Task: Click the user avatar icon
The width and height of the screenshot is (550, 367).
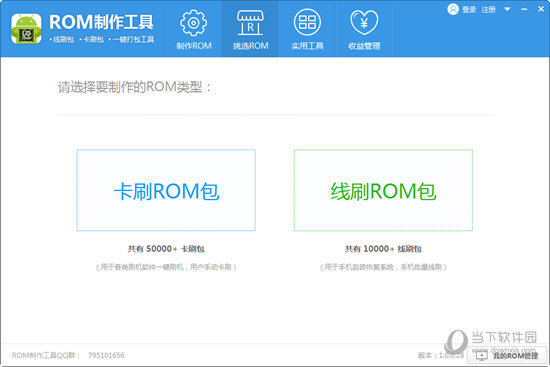Action: (453, 9)
